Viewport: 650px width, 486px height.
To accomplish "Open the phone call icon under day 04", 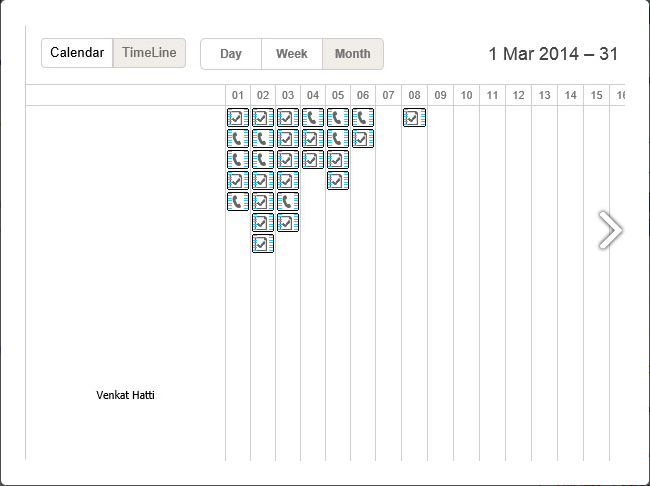I will 313,118.
